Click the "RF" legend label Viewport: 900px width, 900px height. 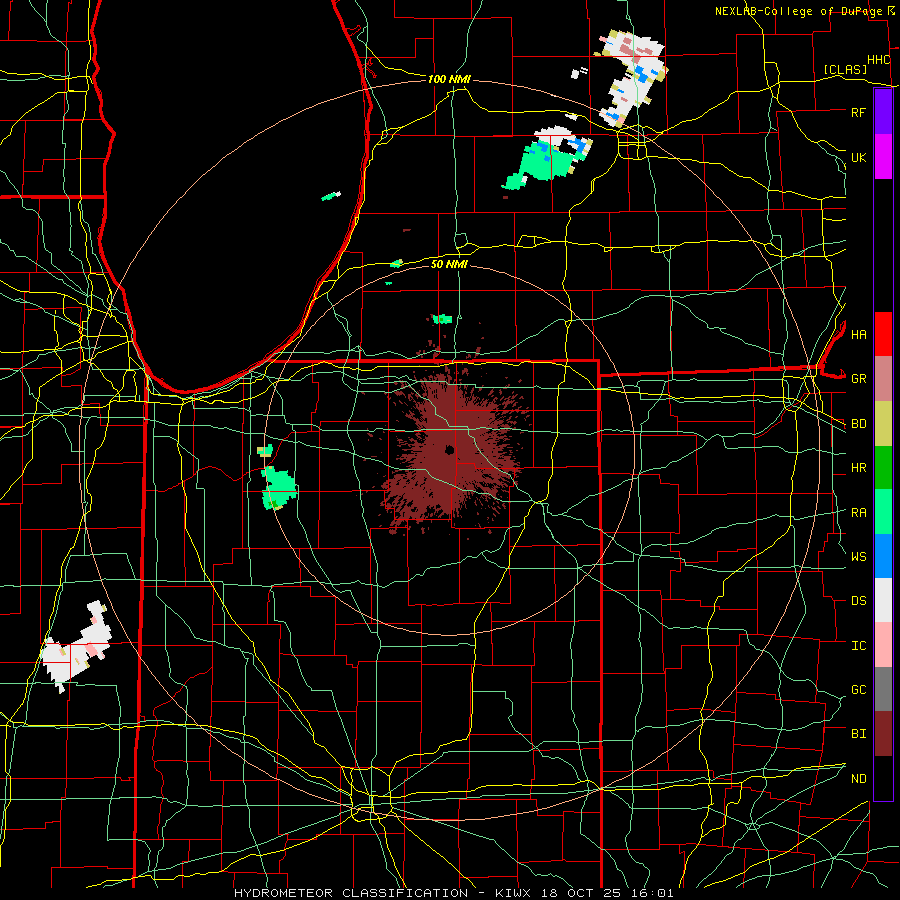[858, 112]
